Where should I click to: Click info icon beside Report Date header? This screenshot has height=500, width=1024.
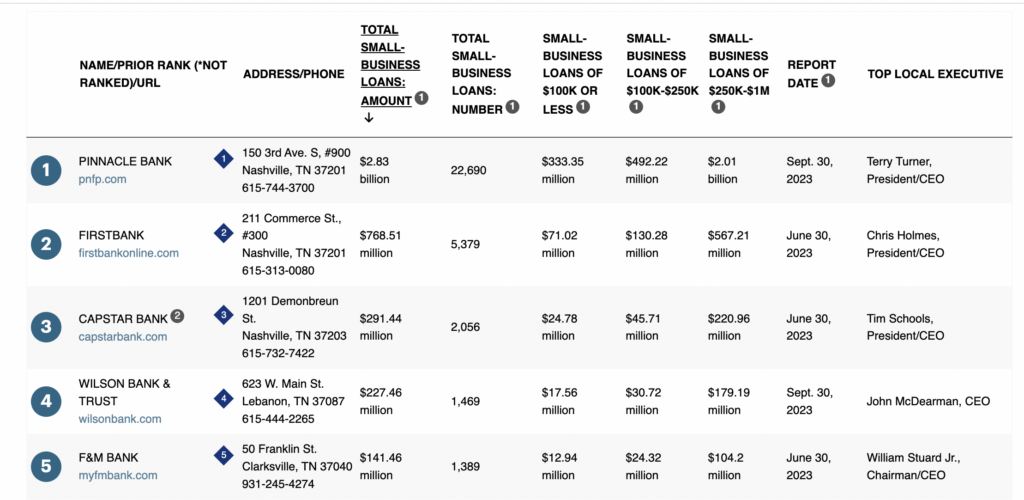pyautogui.click(x=828, y=82)
